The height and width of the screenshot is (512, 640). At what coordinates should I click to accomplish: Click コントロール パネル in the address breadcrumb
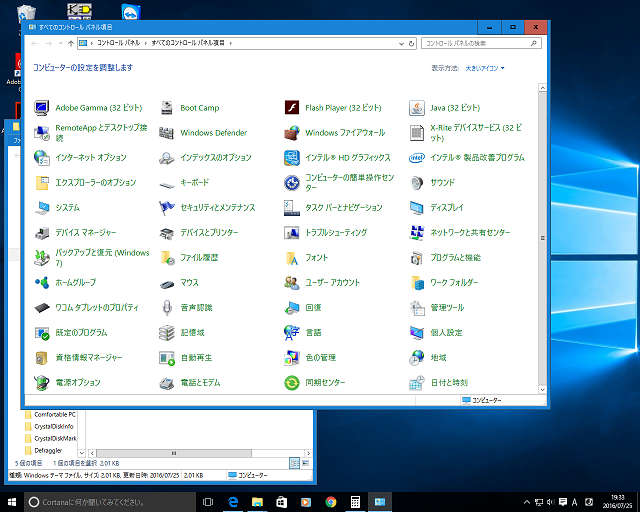click(x=118, y=43)
